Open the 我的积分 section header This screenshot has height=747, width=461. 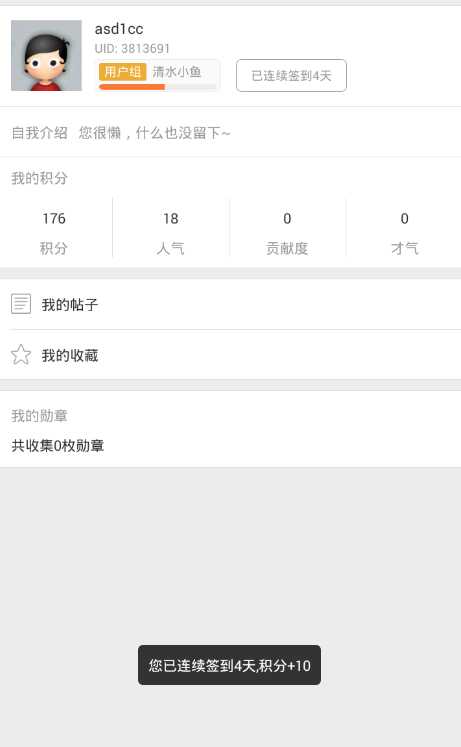click(x=39, y=178)
